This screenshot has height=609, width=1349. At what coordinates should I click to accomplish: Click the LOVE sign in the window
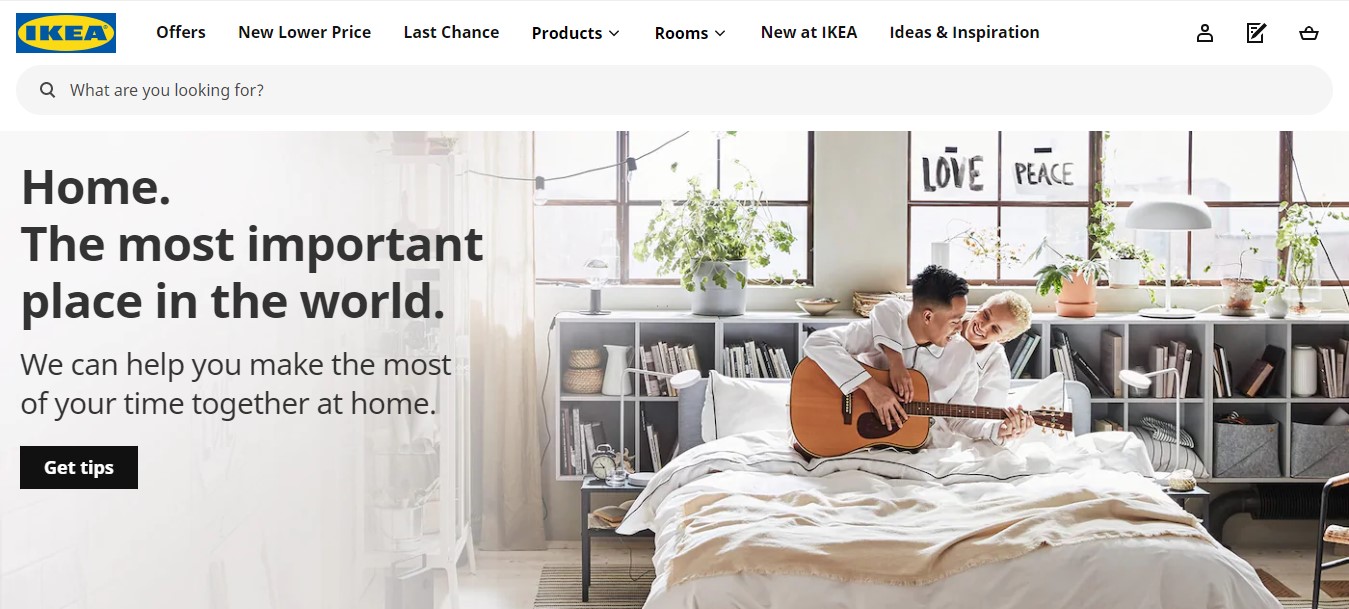[x=952, y=173]
